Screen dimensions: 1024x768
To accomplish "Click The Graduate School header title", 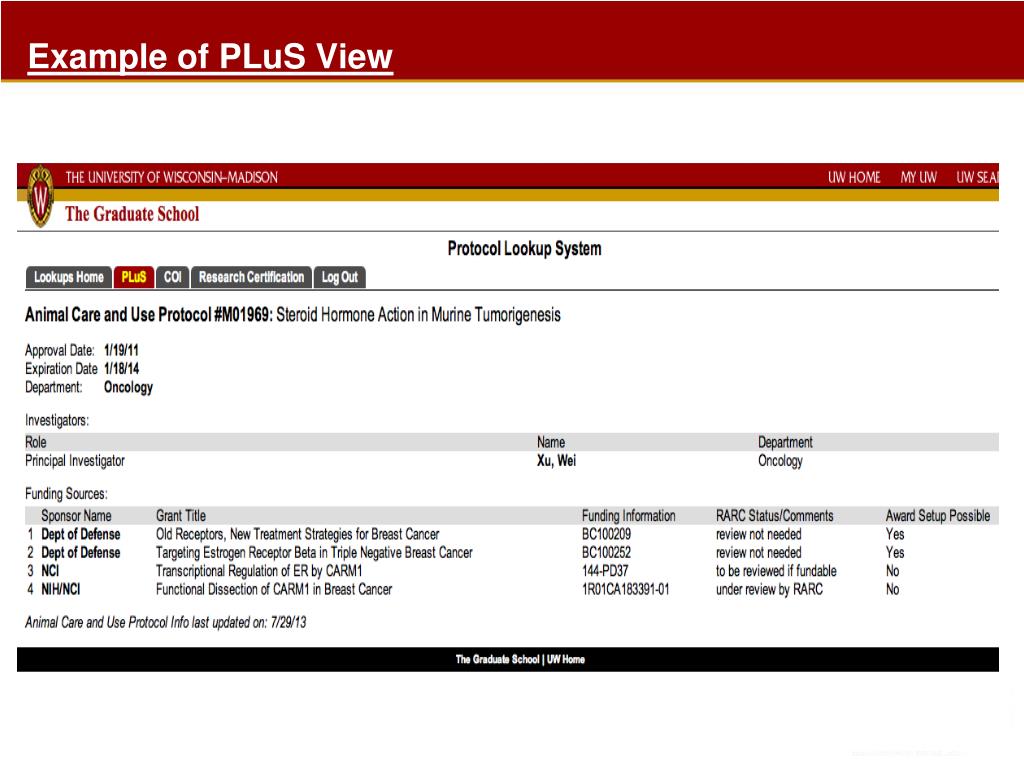I will pyautogui.click(x=132, y=213).
